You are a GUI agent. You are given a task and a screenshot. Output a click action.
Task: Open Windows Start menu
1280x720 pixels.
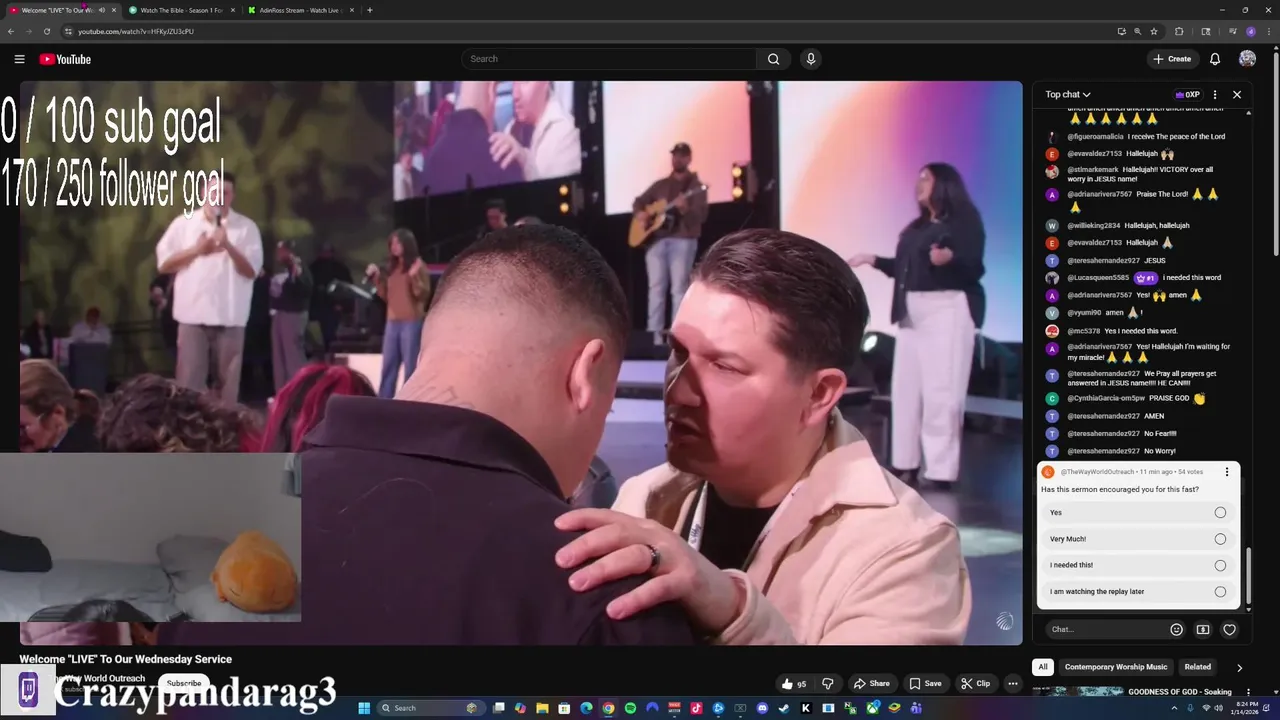coord(364,708)
